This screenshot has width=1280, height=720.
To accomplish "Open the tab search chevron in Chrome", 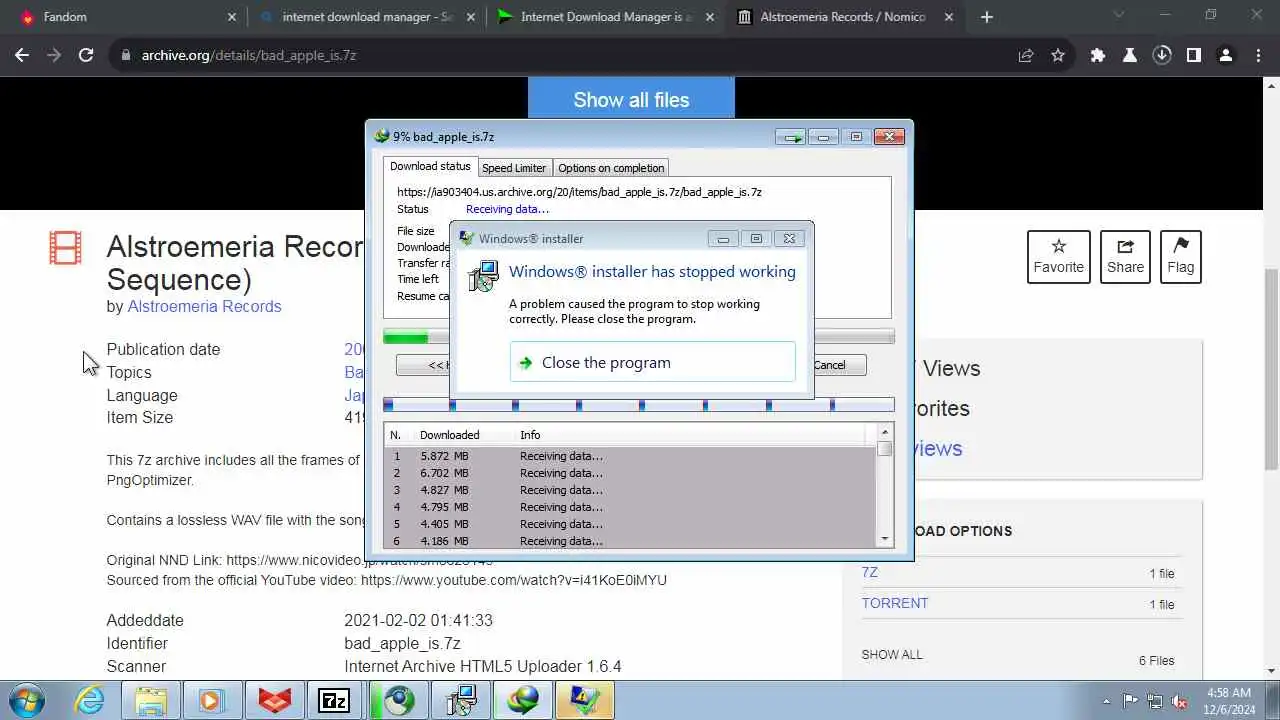I will (x=1120, y=15).
